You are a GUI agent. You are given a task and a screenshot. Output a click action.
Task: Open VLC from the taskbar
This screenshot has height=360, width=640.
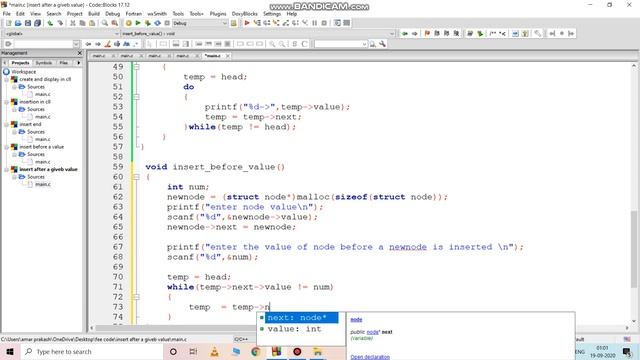214,351
